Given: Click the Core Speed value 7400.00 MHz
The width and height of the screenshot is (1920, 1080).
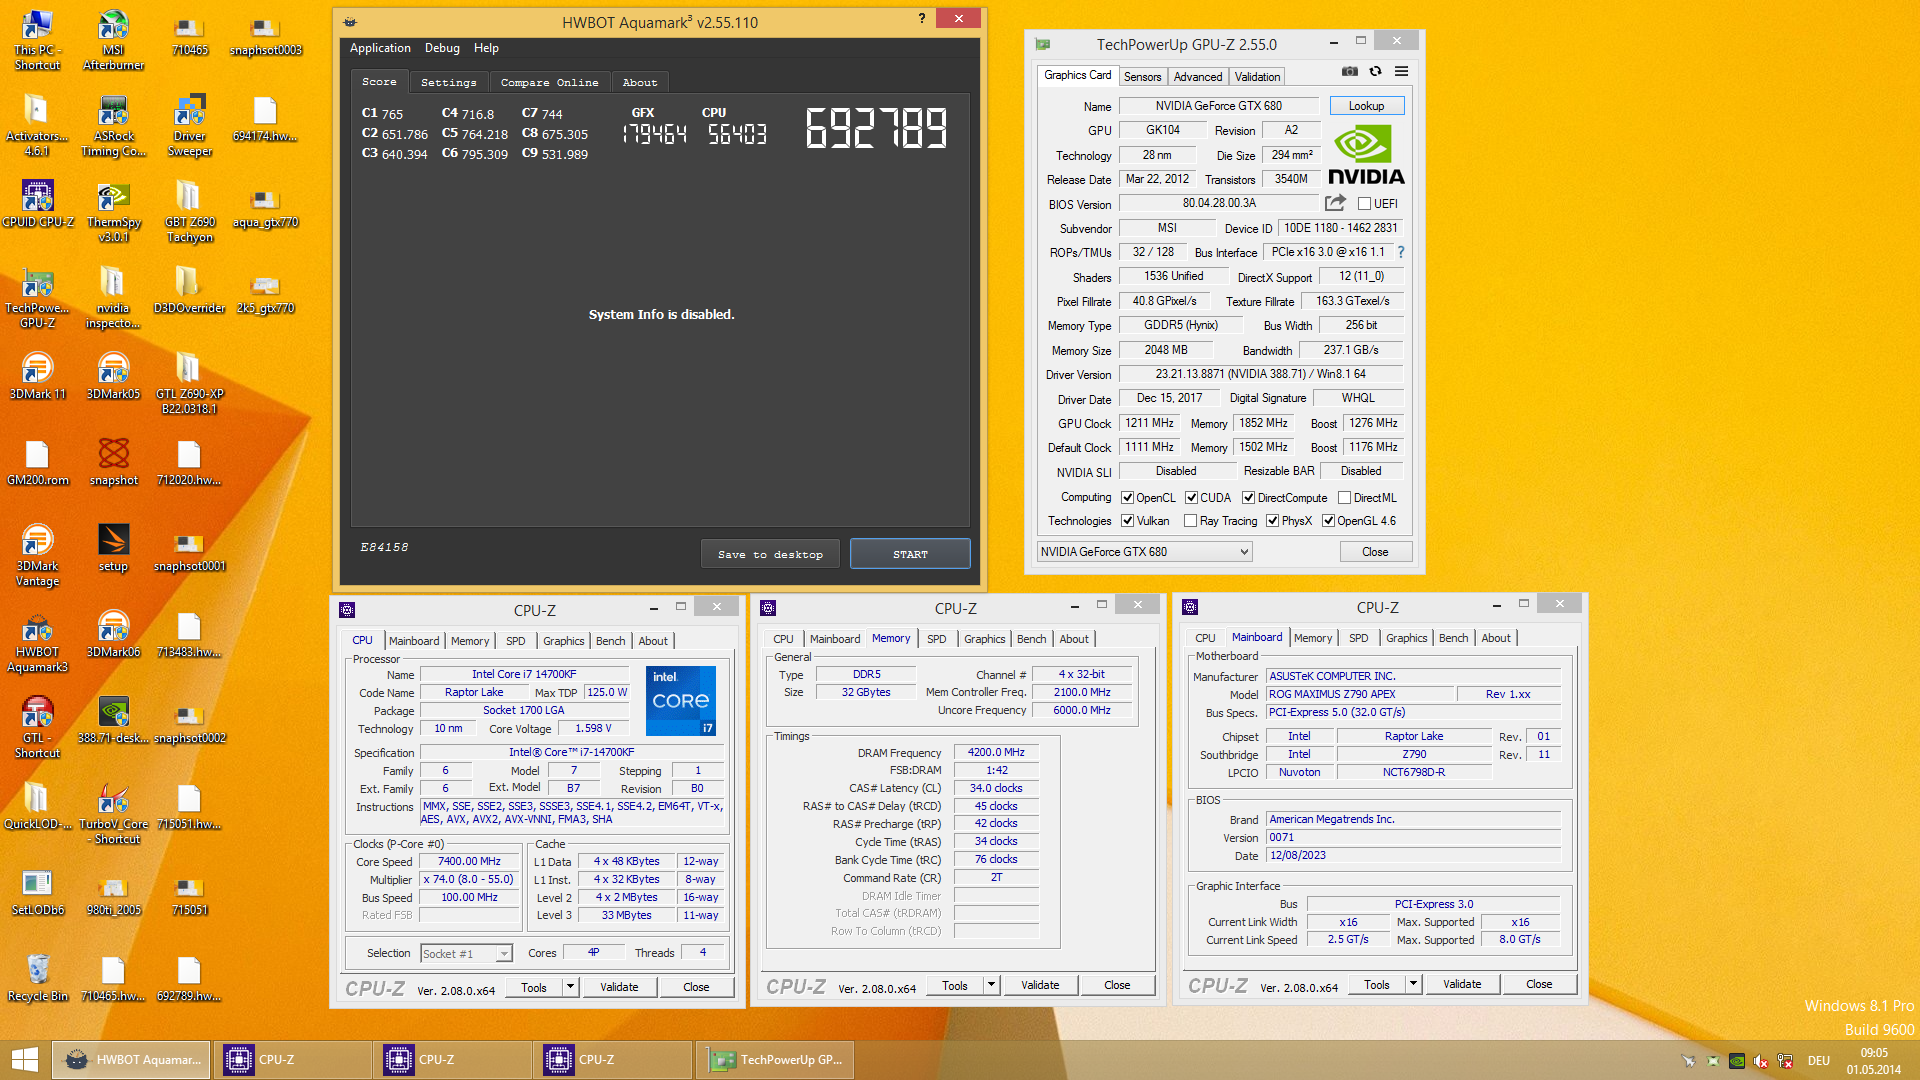Looking at the screenshot, I should pyautogui.click(x=469, y=861).
